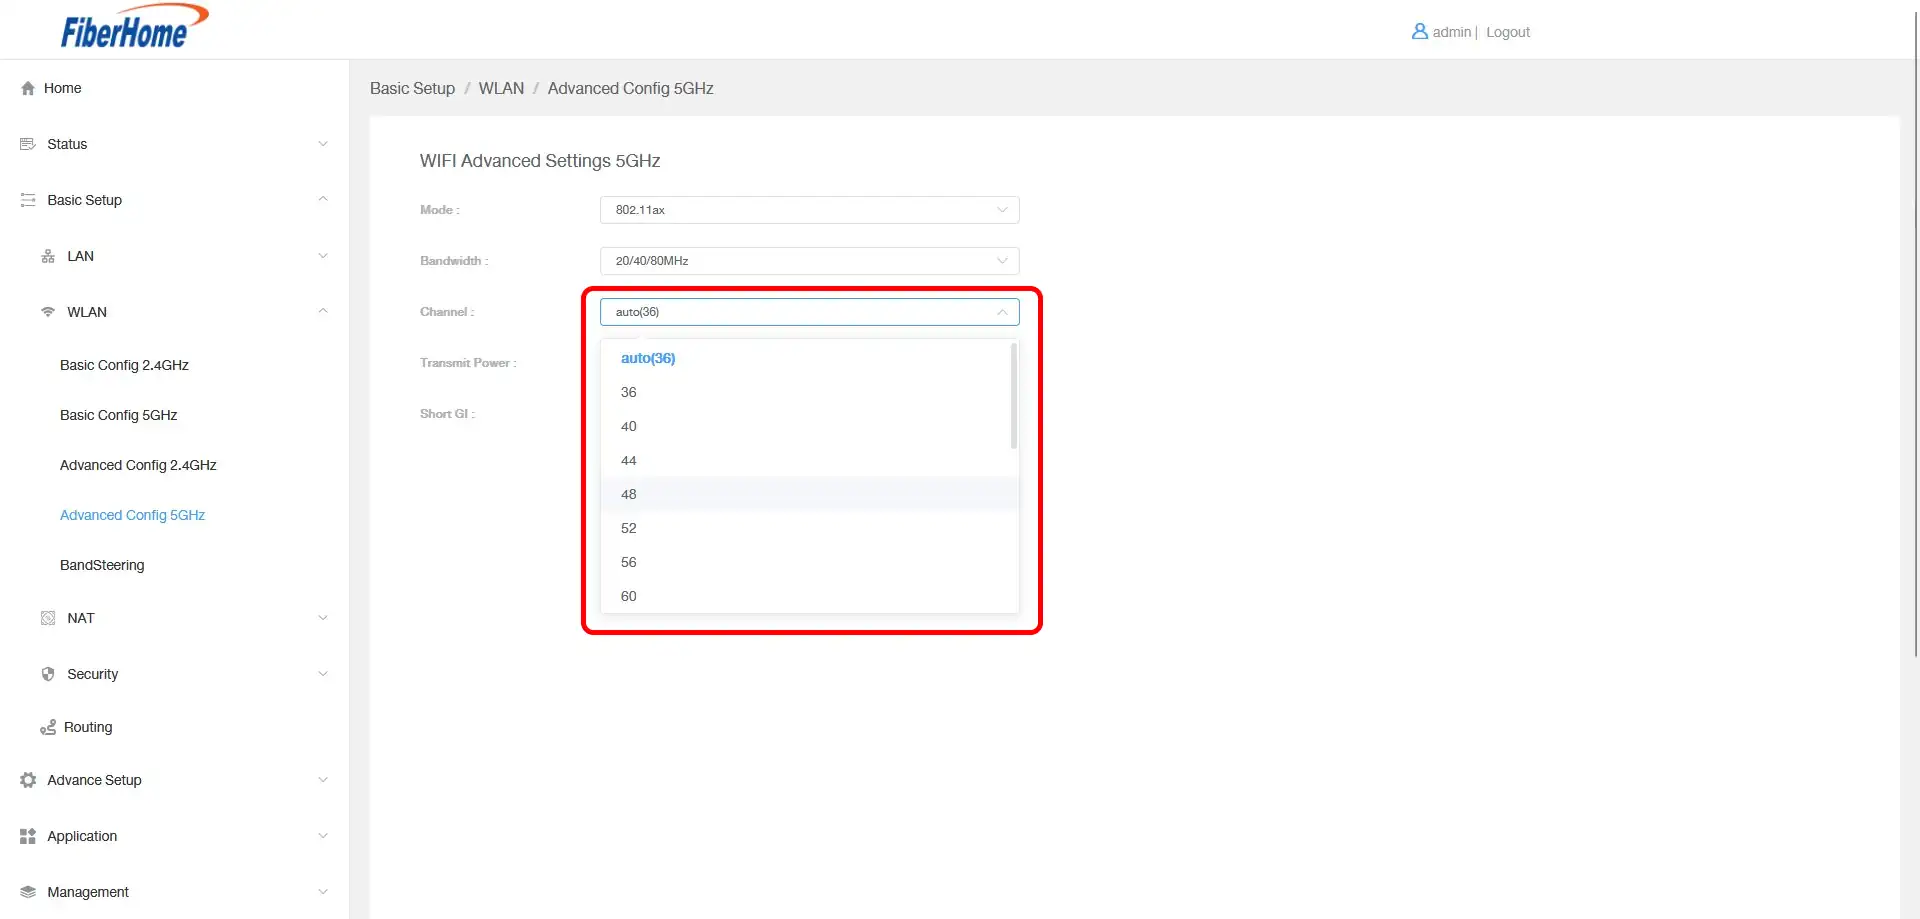Click the admin user profile icon
Screen dimensions: 1920x919
1419,32
